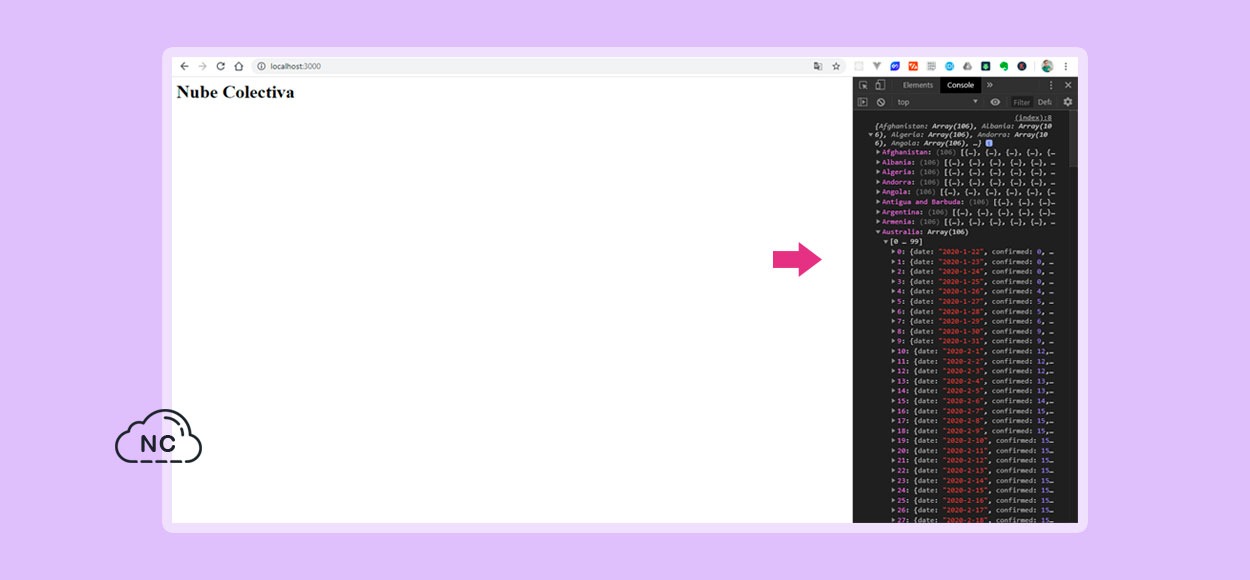Image resolution: width=1250 pixels, height=580 pixels.
Task: Expand entry 0 dated 2020-1-22
Action: pyautogui.click(x=894, y=252)
